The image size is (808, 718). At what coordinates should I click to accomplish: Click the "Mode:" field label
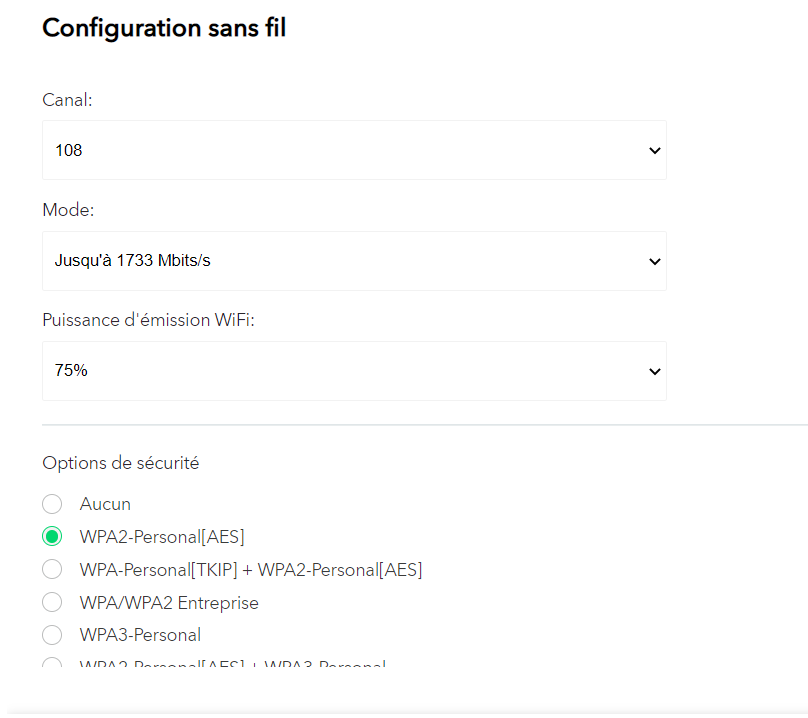tap(68, 210)
